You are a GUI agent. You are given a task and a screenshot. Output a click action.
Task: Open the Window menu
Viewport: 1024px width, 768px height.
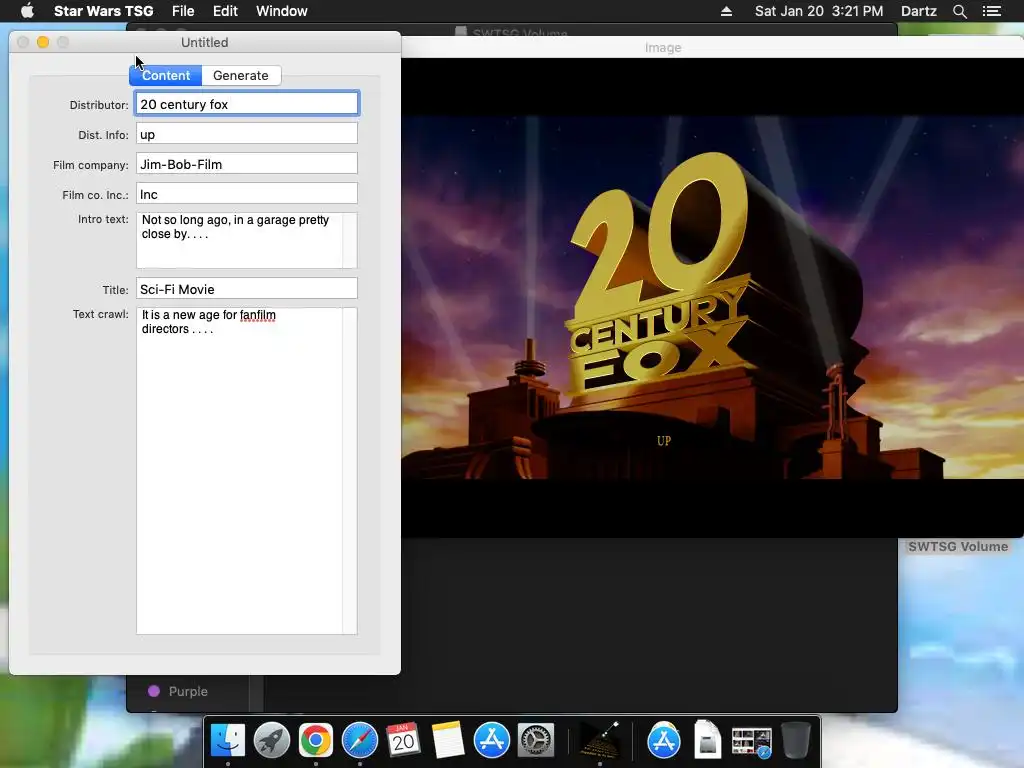pos(281,11)
